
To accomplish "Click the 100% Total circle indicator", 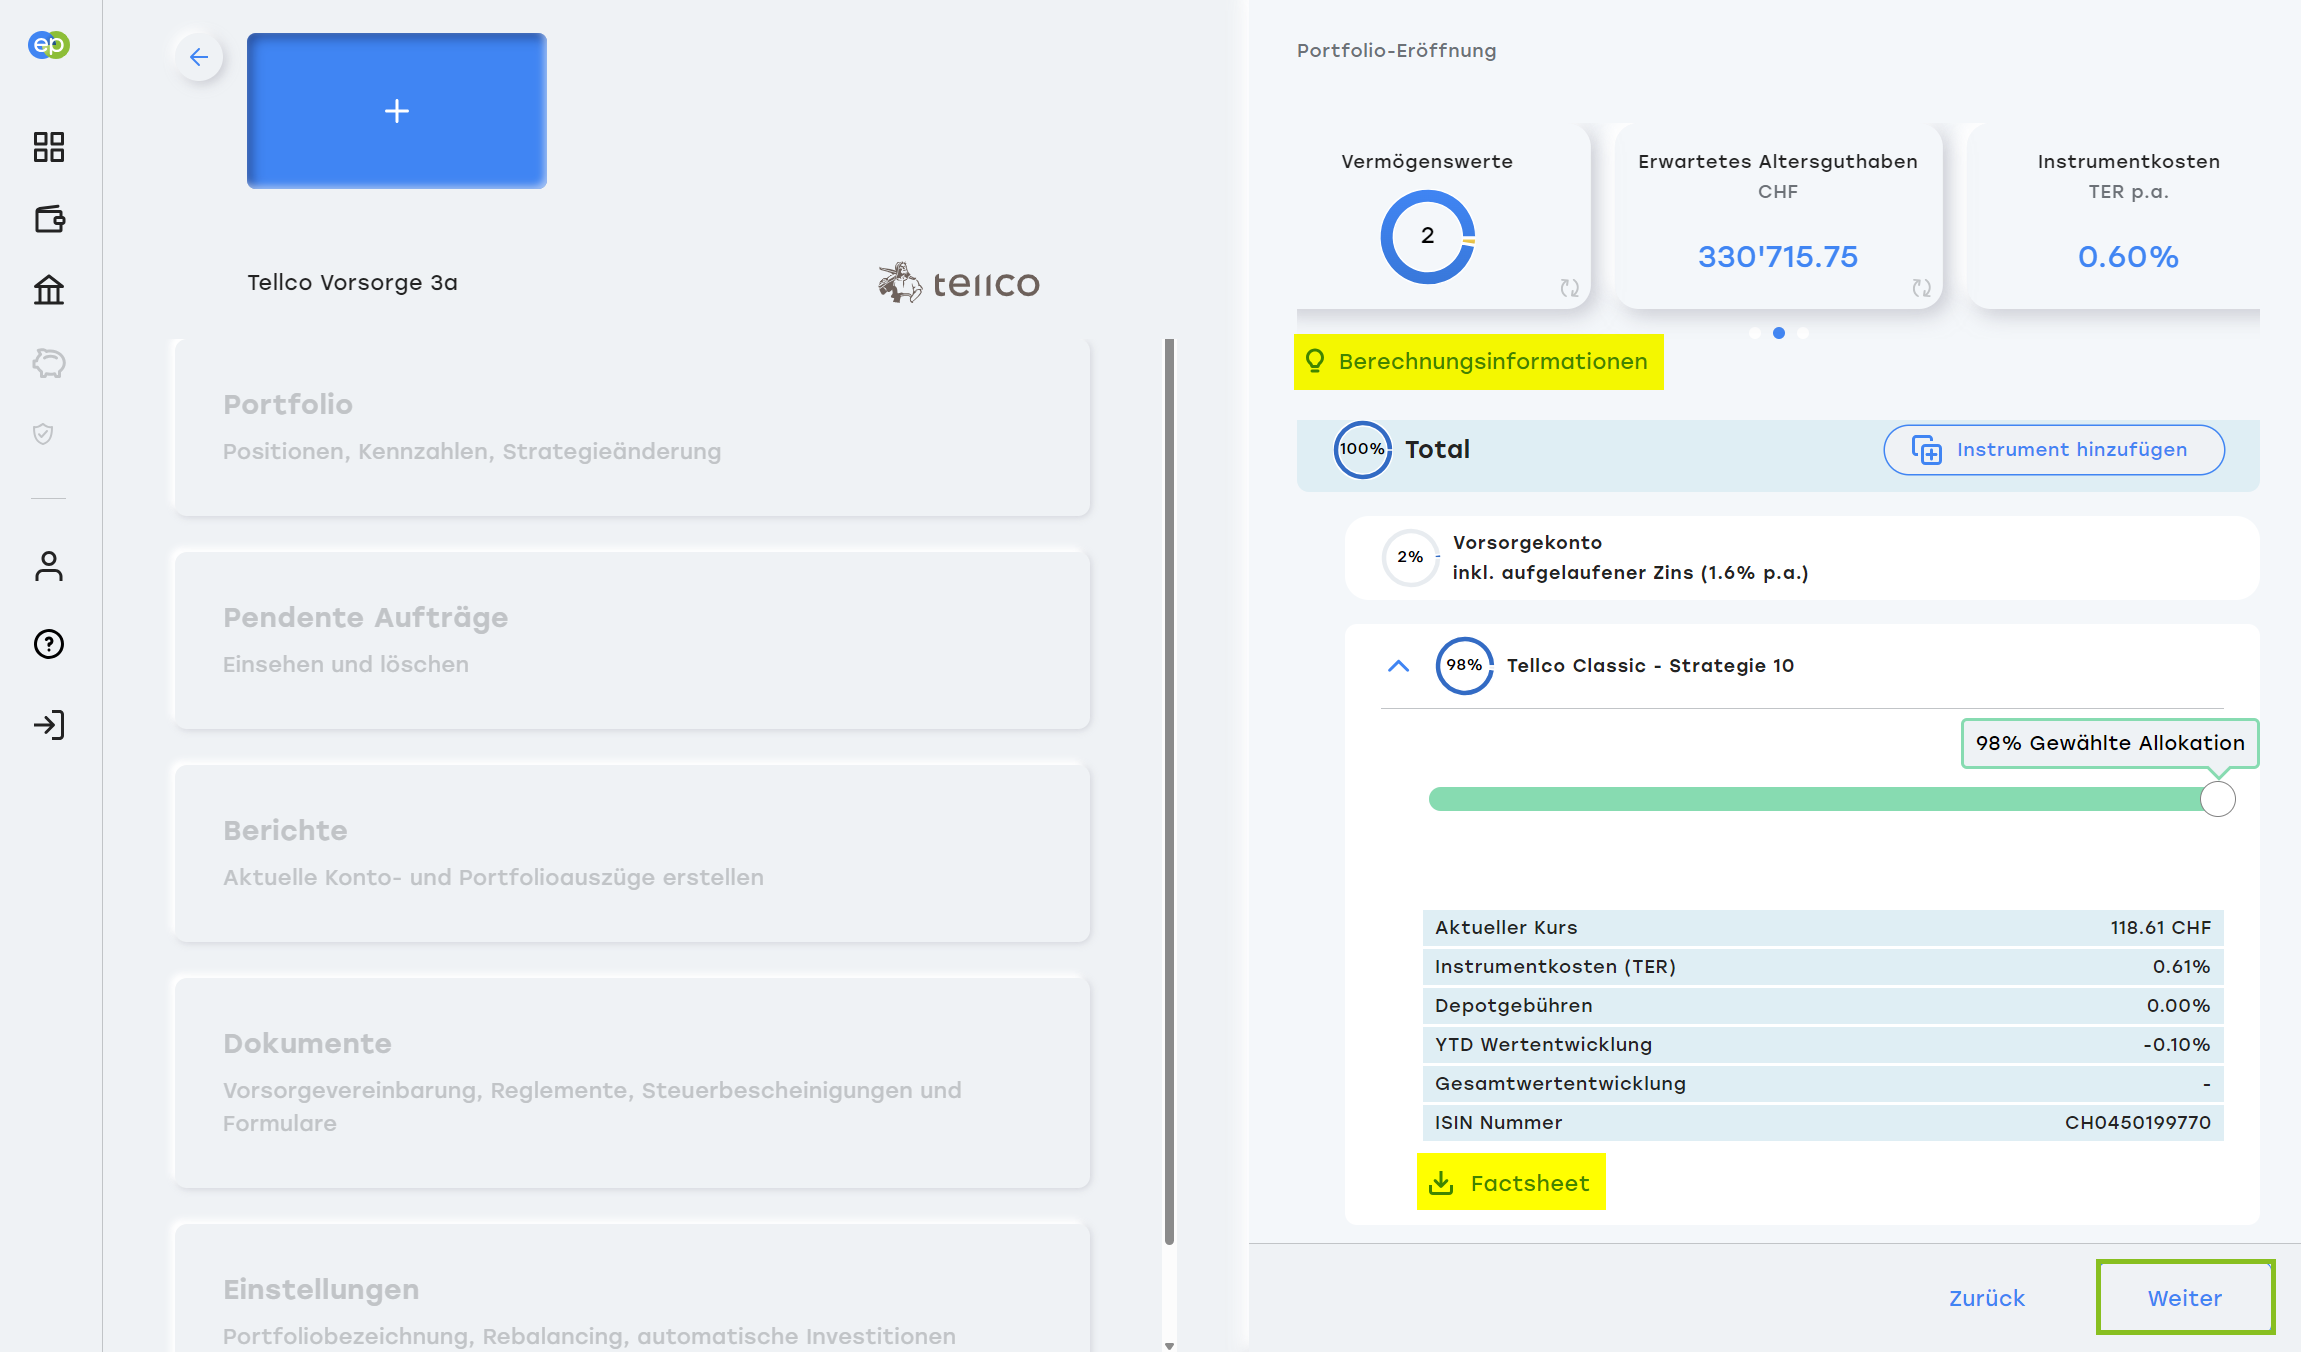I will [1362, 449].
